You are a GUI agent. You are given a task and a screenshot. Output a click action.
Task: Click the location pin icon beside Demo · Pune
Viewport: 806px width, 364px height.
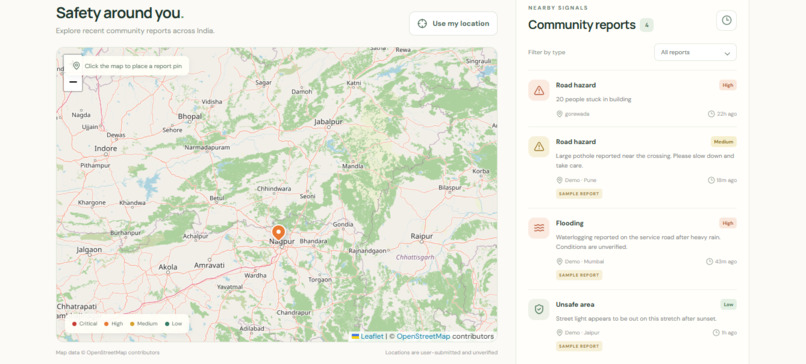[559, 180]
